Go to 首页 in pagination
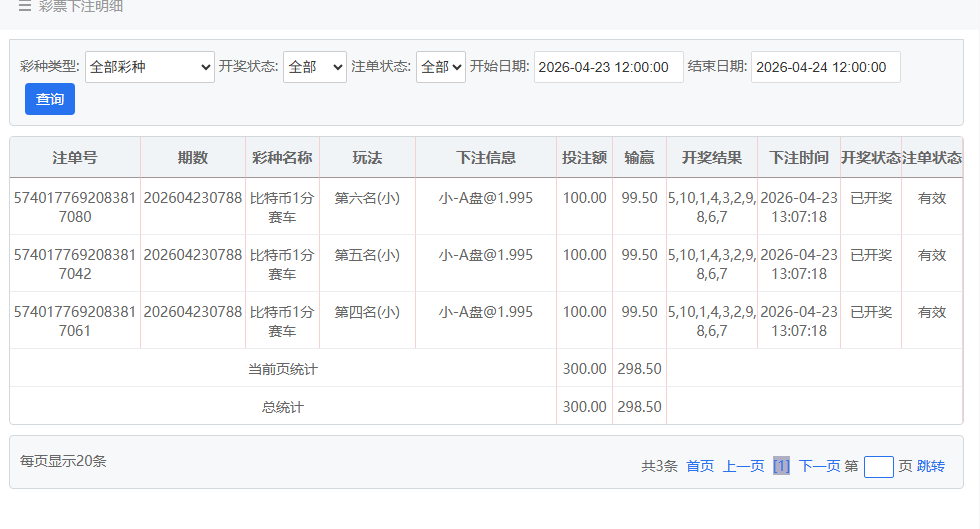The image size is (980, 529). (700, 466)
